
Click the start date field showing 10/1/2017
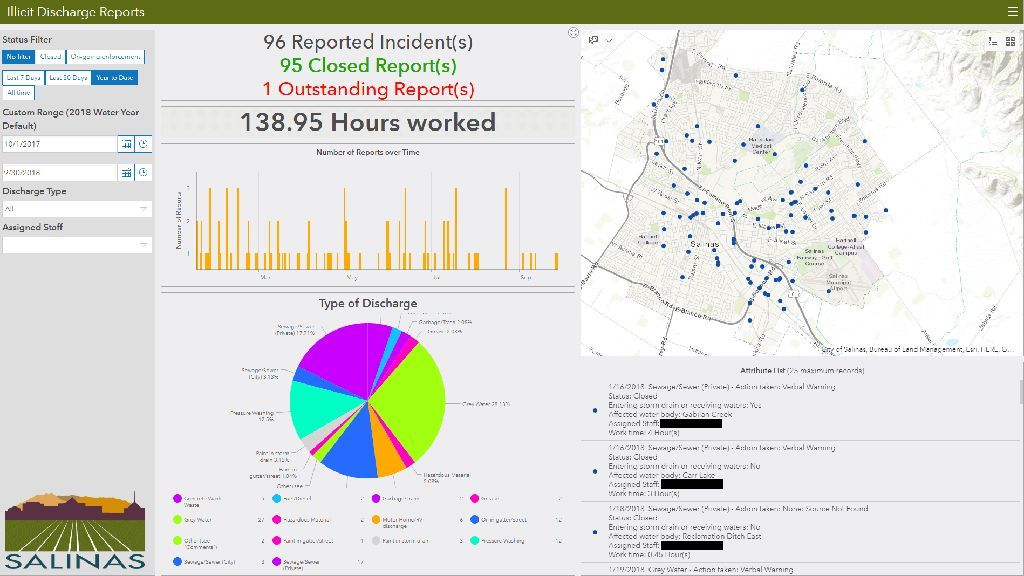point(58,144)
